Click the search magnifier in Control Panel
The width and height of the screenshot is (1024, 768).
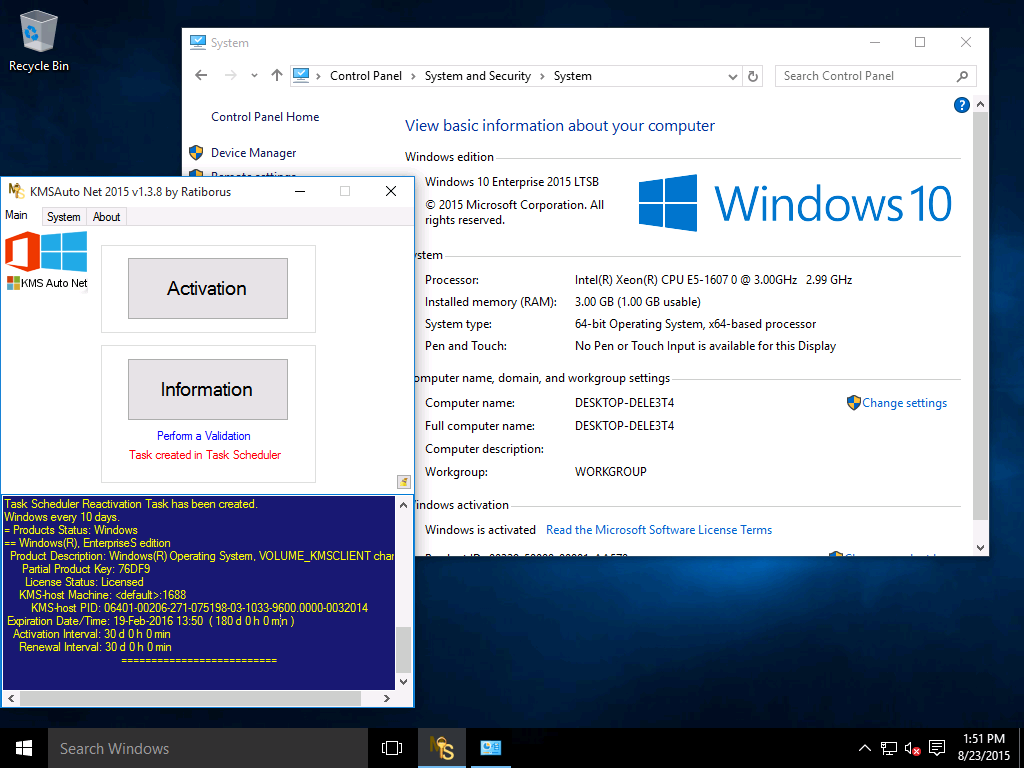tap(962, 76)
